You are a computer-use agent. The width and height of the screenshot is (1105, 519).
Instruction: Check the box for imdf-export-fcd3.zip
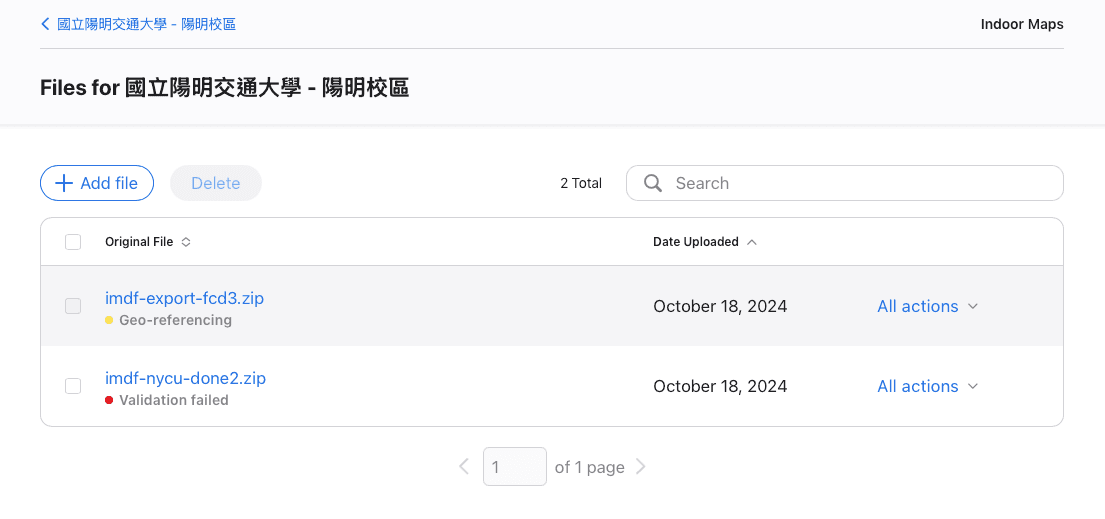tap(73, 306)
